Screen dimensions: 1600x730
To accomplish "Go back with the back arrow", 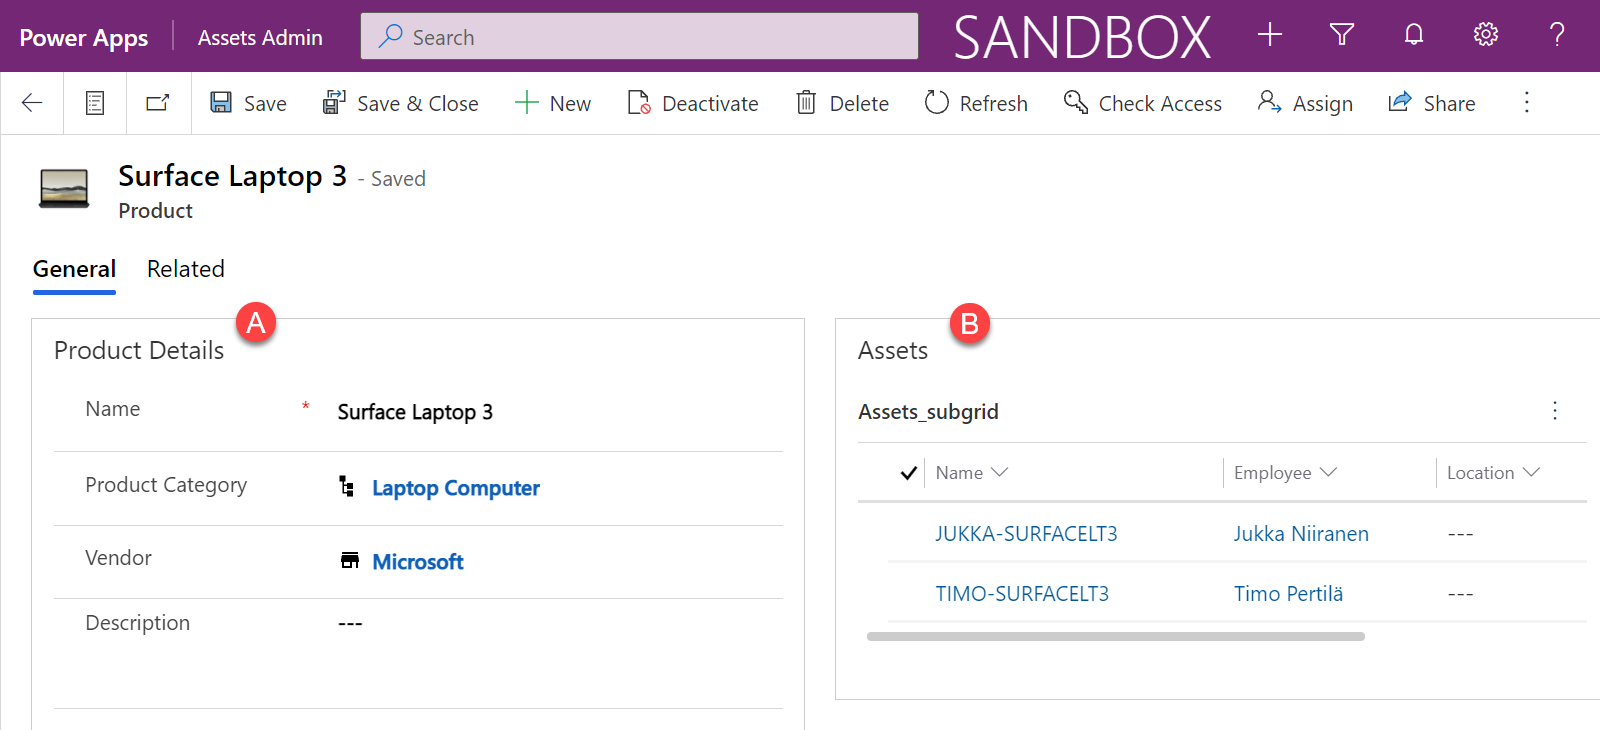I will click(x=32, y=103).
